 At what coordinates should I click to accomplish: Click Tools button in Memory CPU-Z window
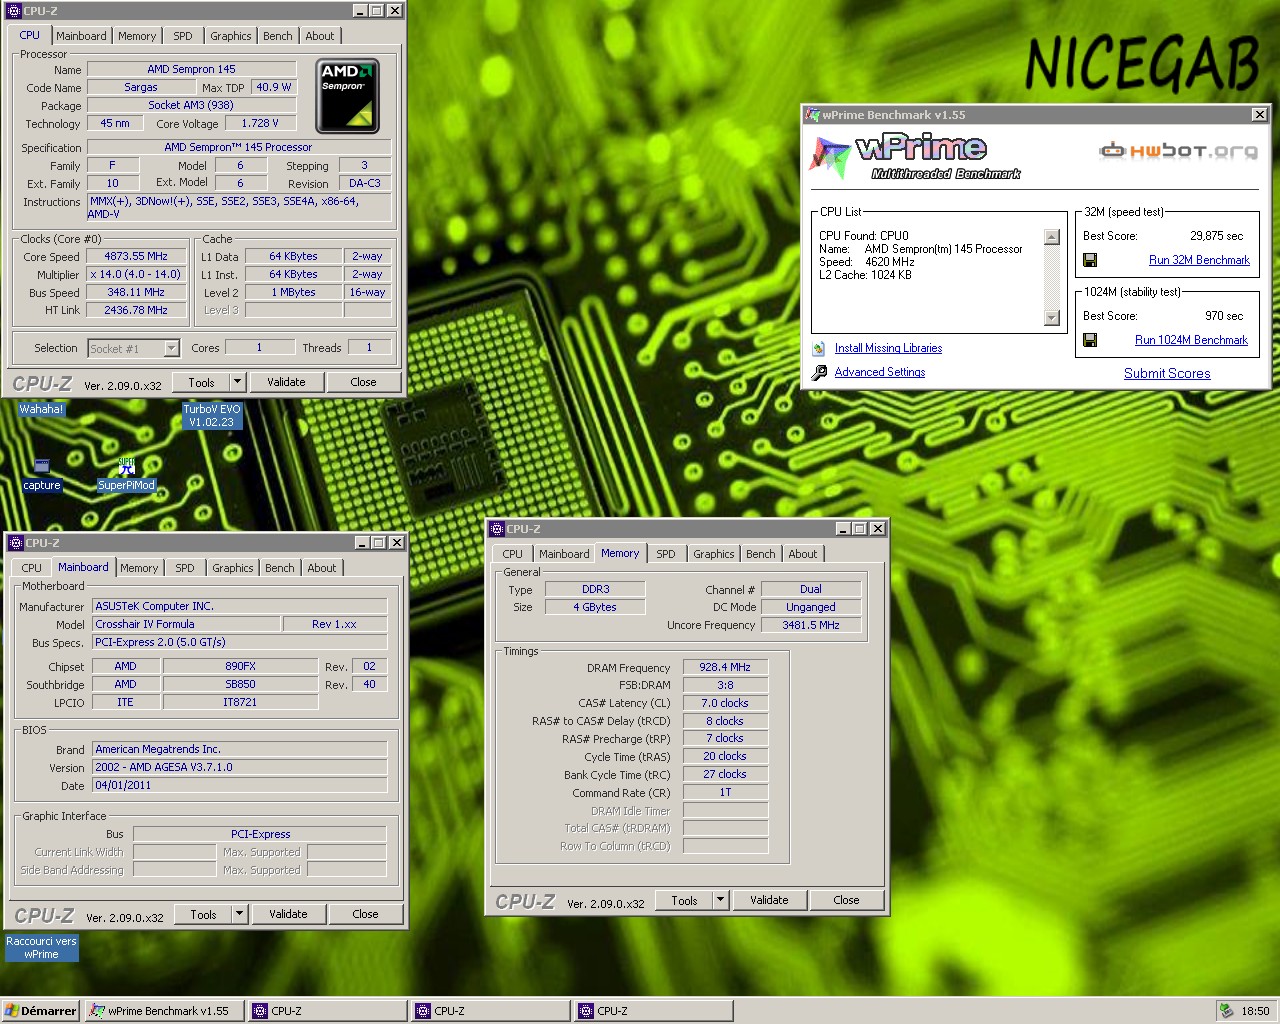[684, 900]
